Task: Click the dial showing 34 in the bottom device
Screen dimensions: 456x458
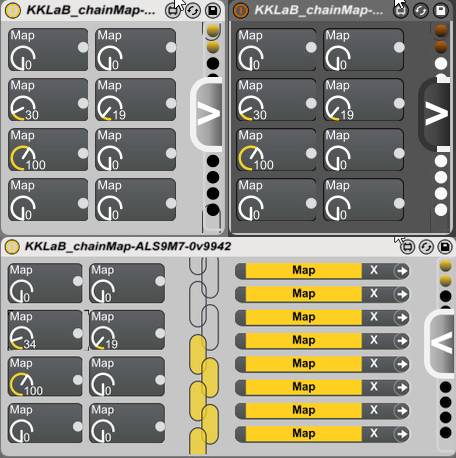Action: click(x=21, y=337)
